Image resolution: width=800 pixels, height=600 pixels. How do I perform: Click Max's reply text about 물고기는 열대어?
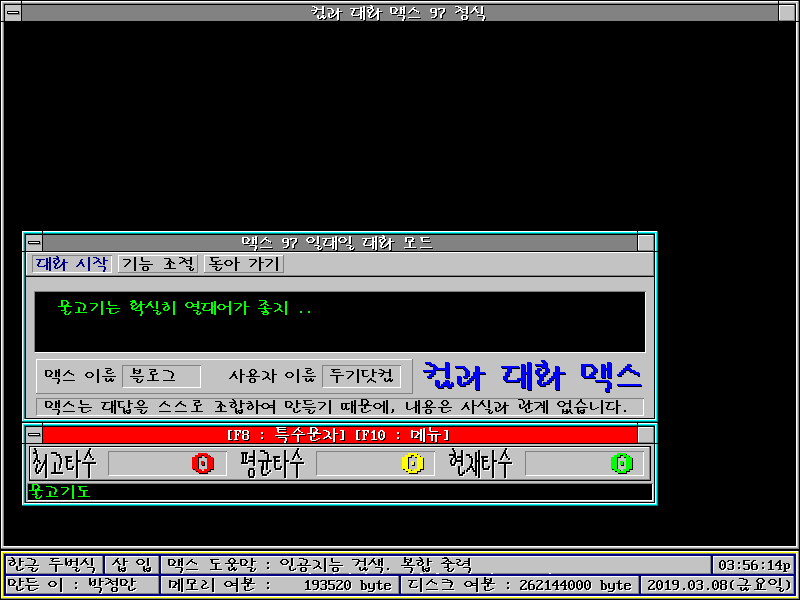point(185,308)
